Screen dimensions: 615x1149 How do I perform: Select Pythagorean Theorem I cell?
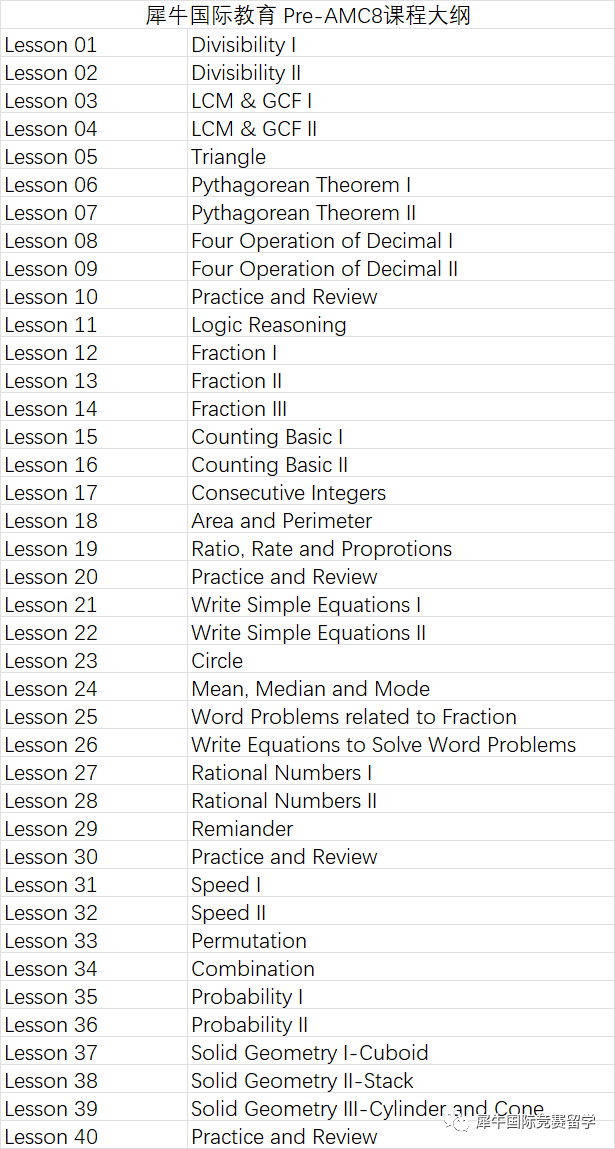pyautogui.click(x=400, y=185)
